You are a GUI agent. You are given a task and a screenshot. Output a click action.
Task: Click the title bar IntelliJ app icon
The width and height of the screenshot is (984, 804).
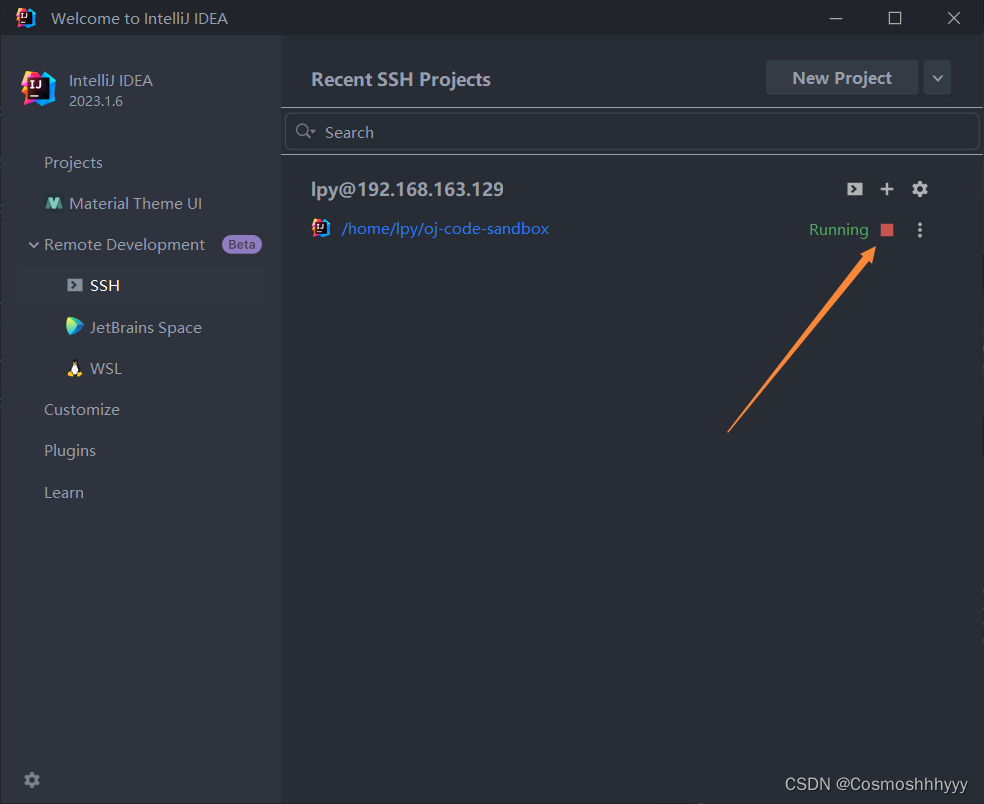[x=26, y=18]
